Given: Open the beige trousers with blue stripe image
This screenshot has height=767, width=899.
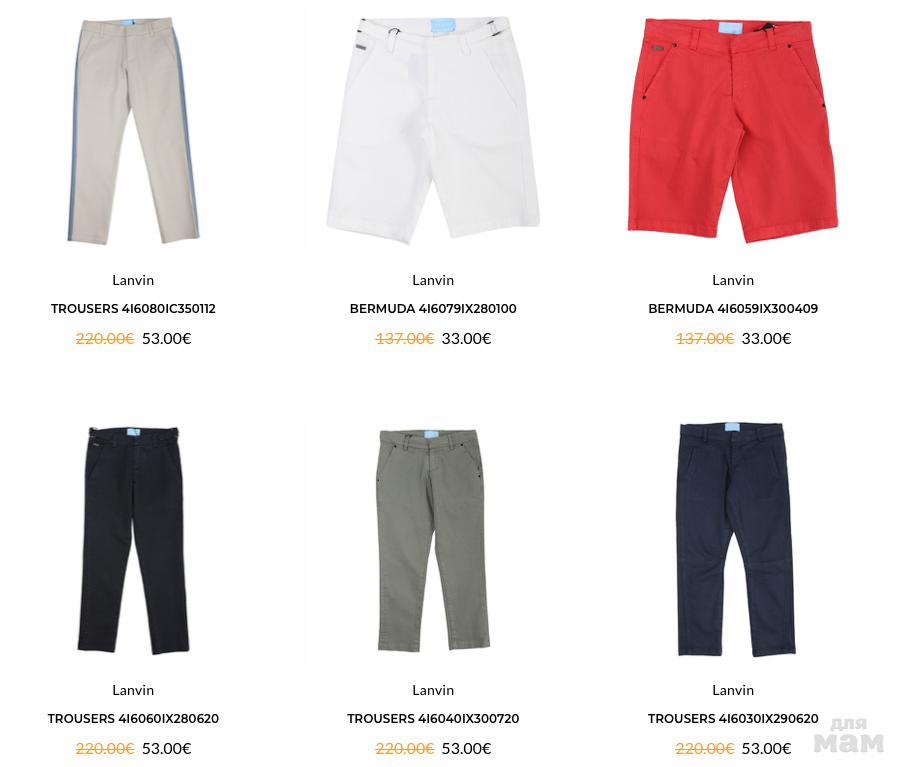Looking at the screenshot, I should [133, 131].
